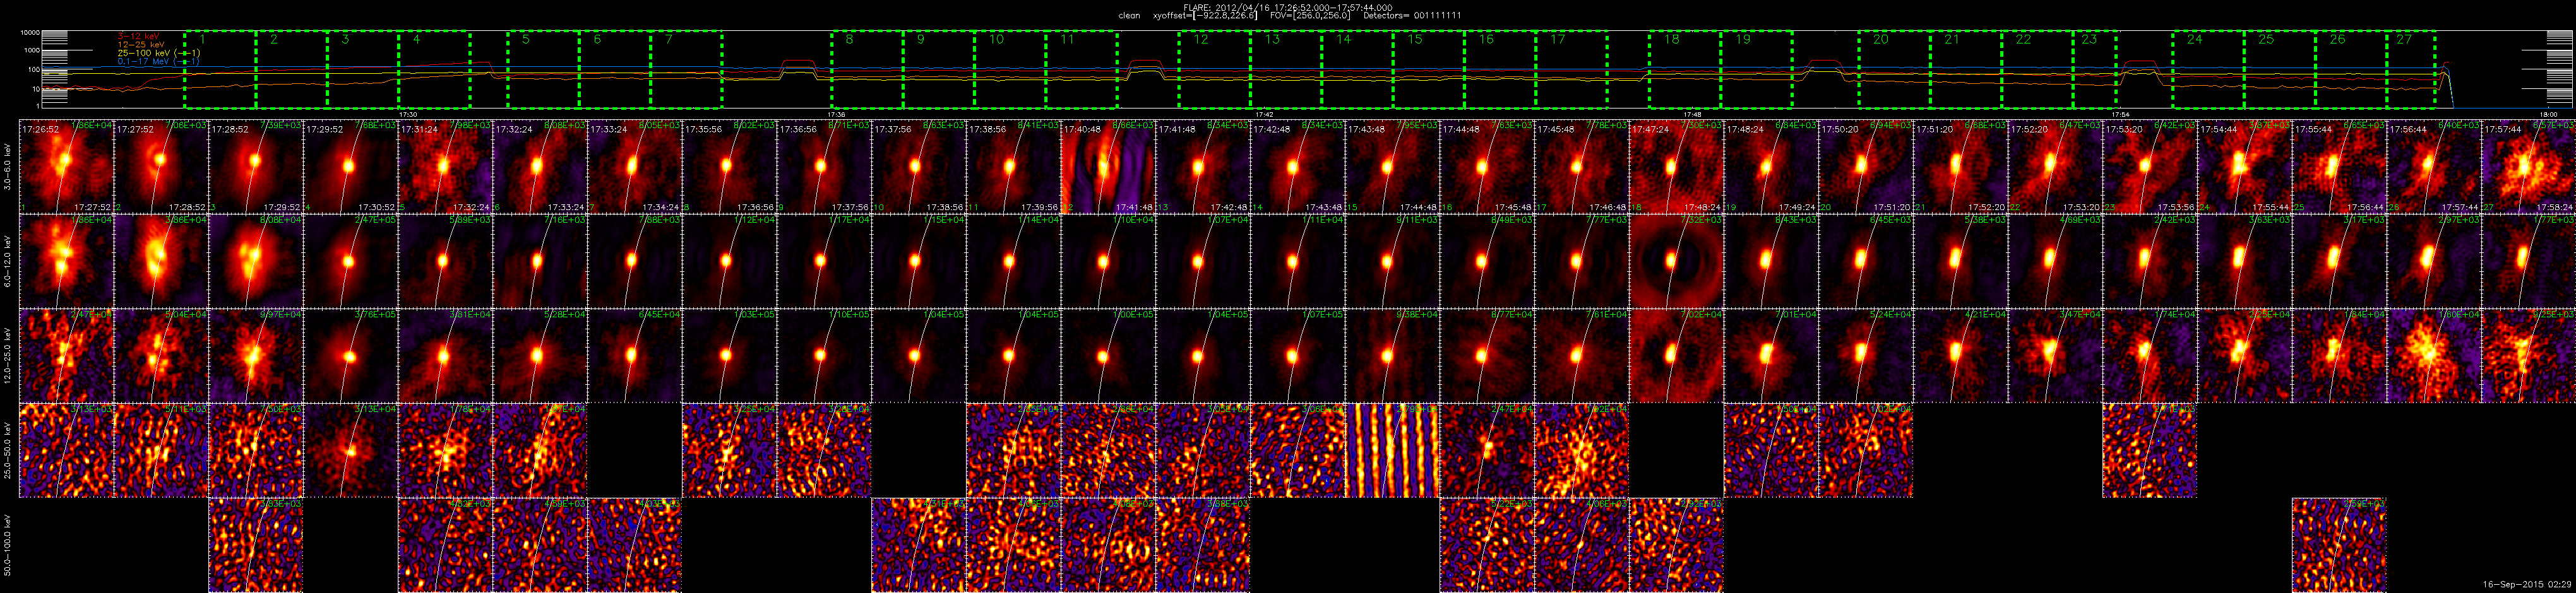Select time interval box 8 in lightcurve
The image size is (2576, 593).
coord(867,69)
